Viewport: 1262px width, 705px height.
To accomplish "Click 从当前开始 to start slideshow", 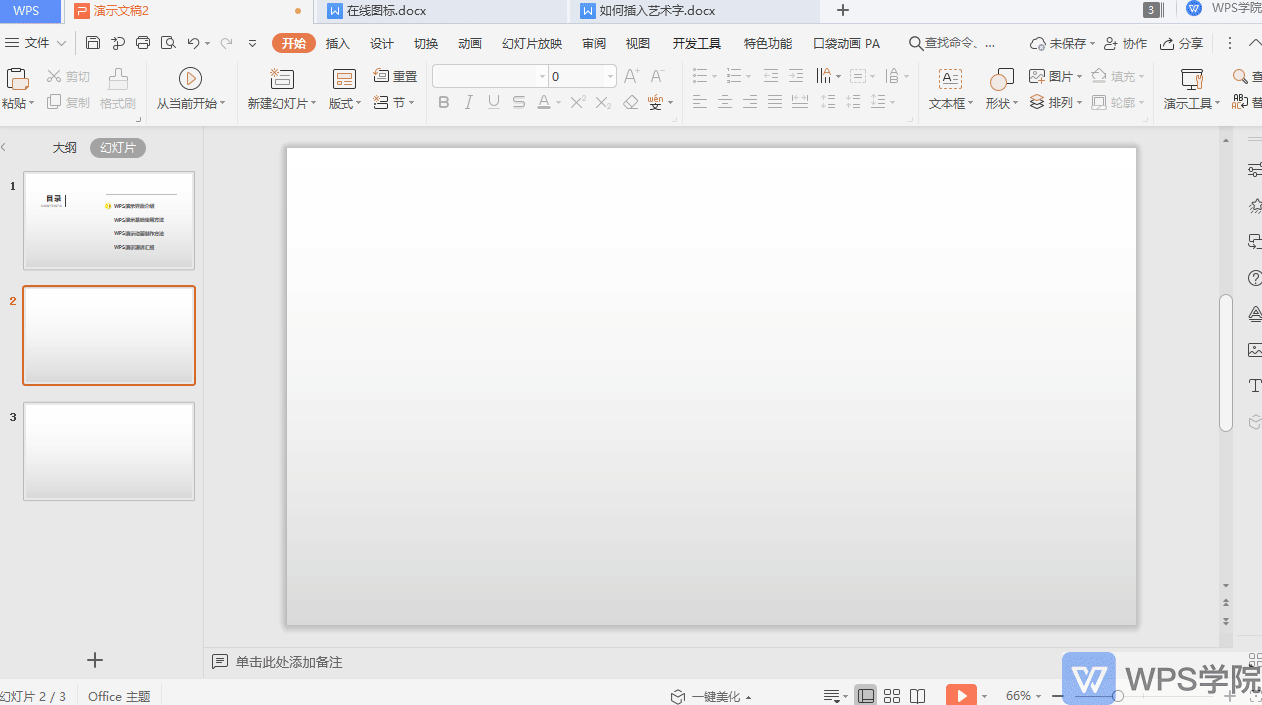I will (190, 88).
